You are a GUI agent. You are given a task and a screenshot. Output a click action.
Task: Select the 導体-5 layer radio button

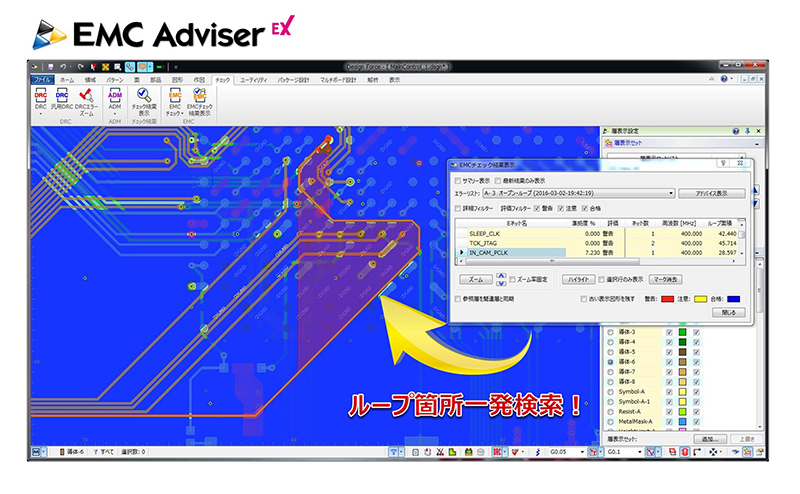(x=610, y=352)
